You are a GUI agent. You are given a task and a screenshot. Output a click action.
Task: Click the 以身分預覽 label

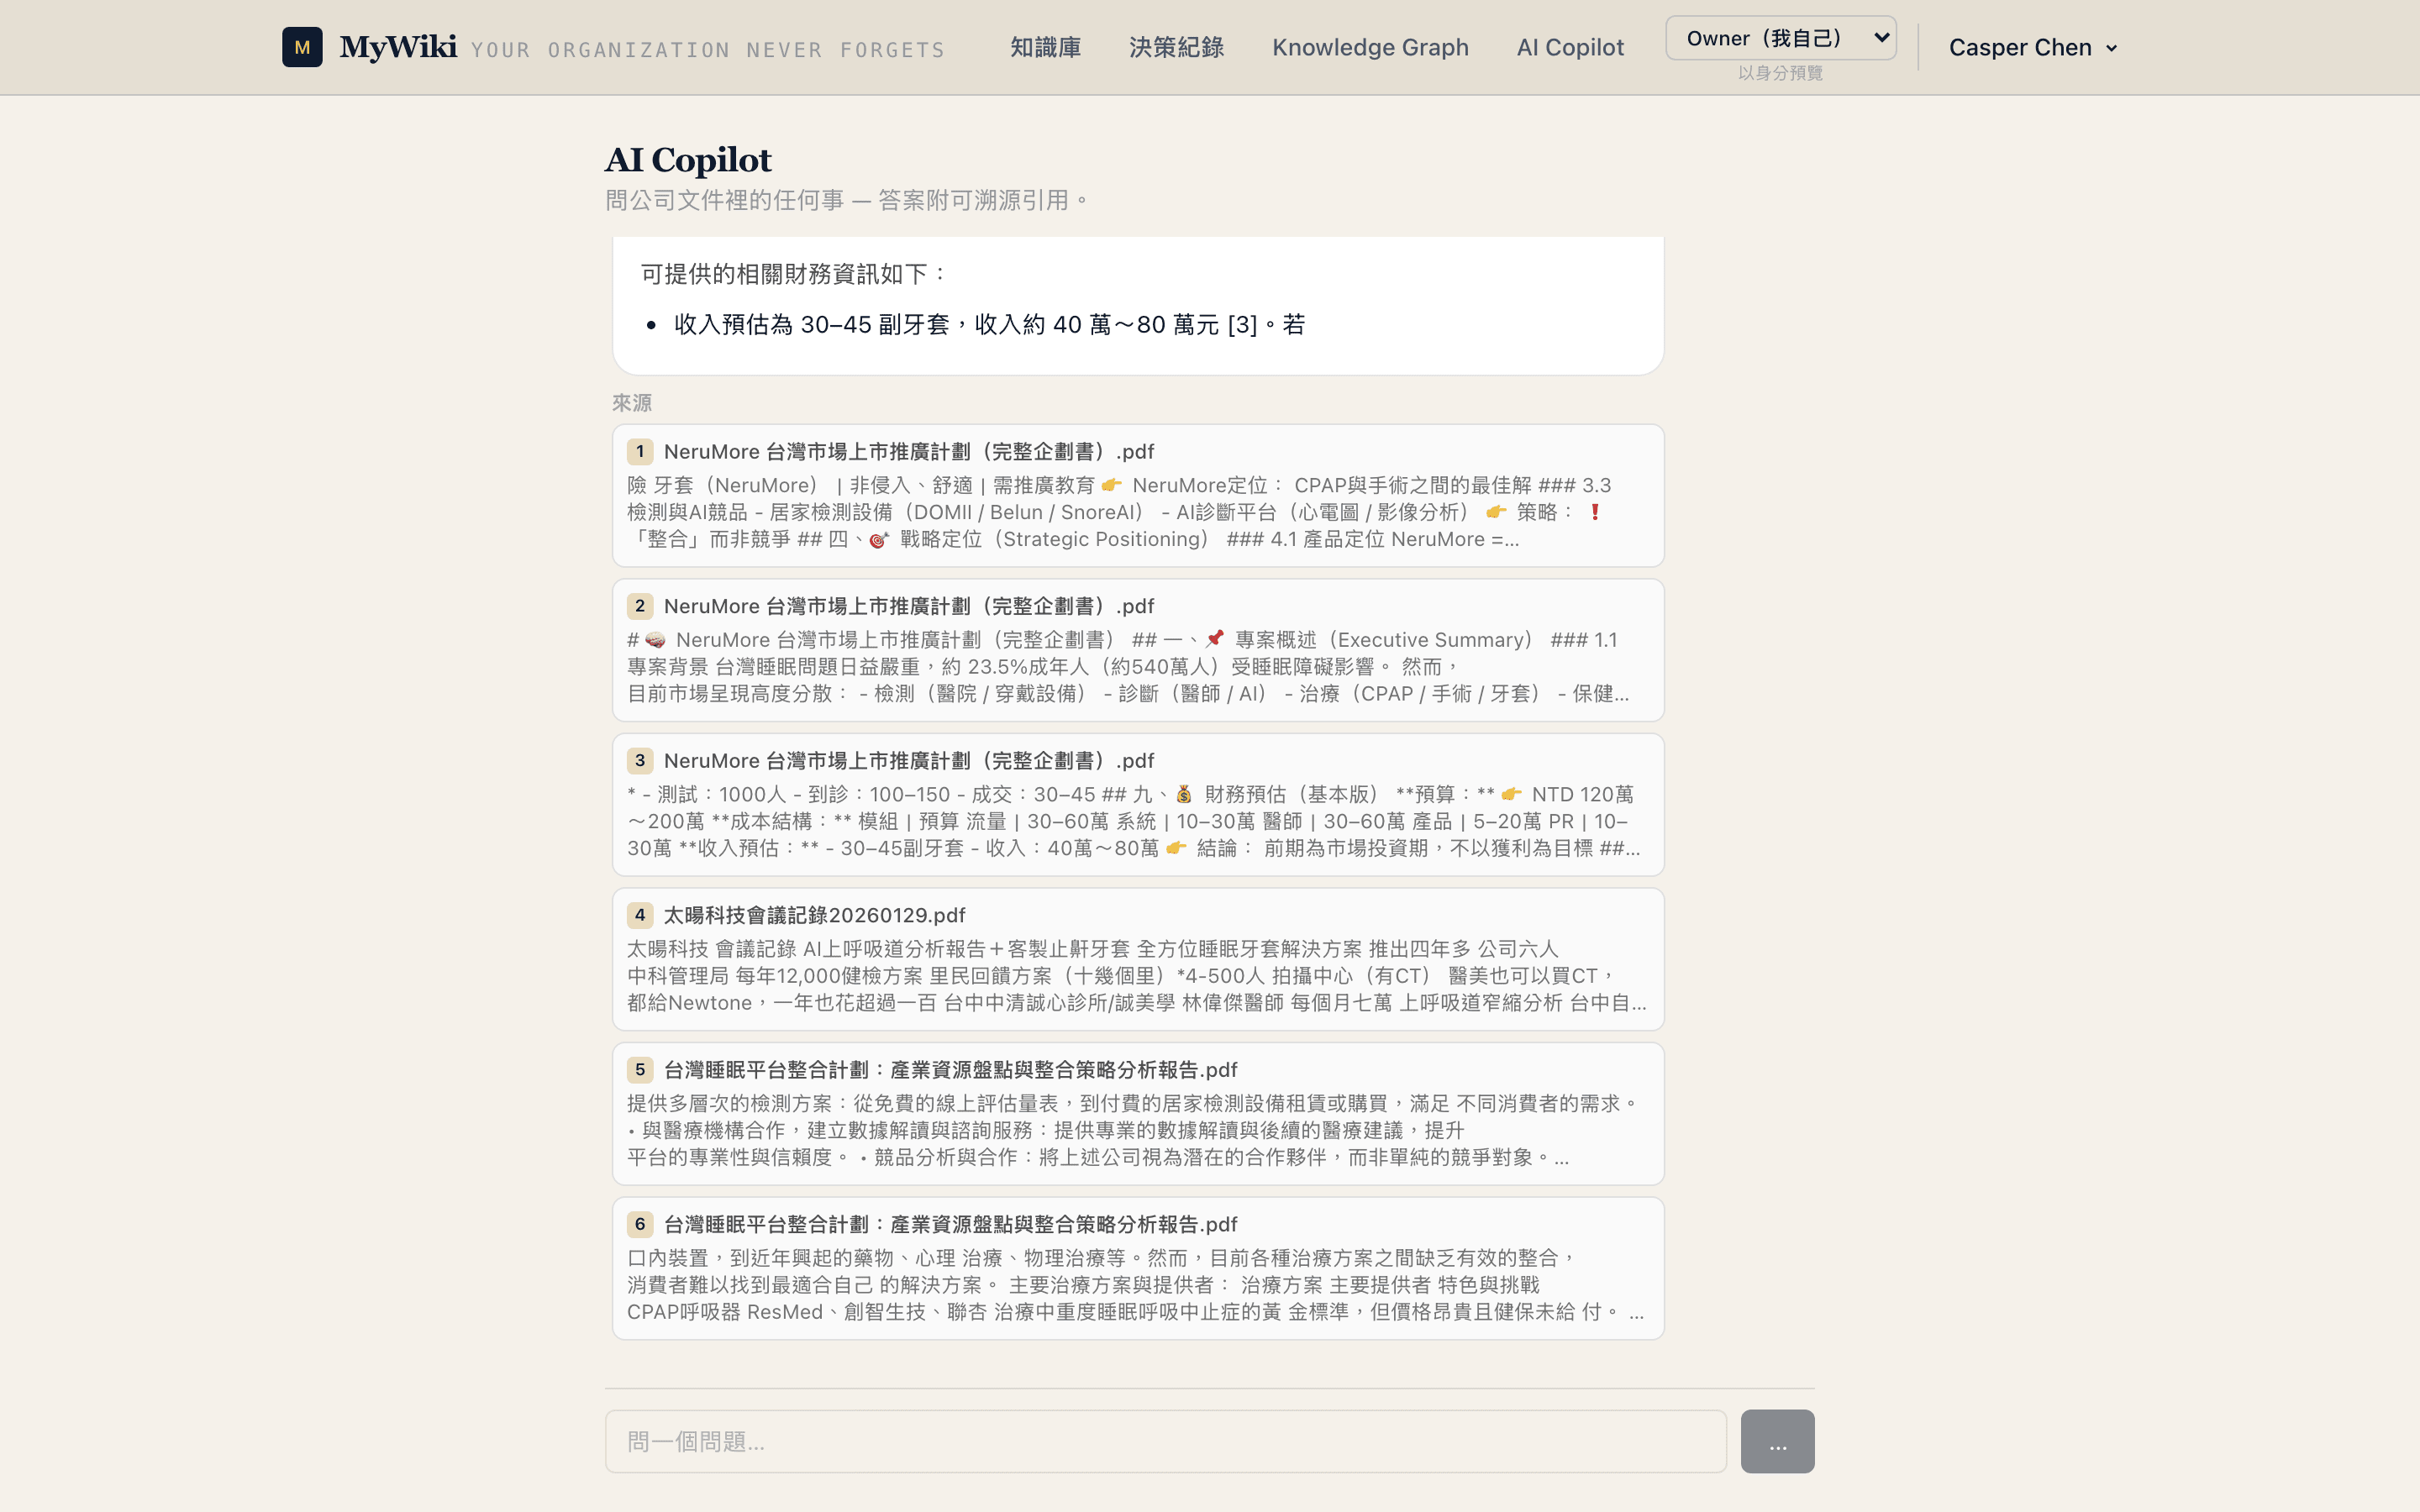(1780, 73)
